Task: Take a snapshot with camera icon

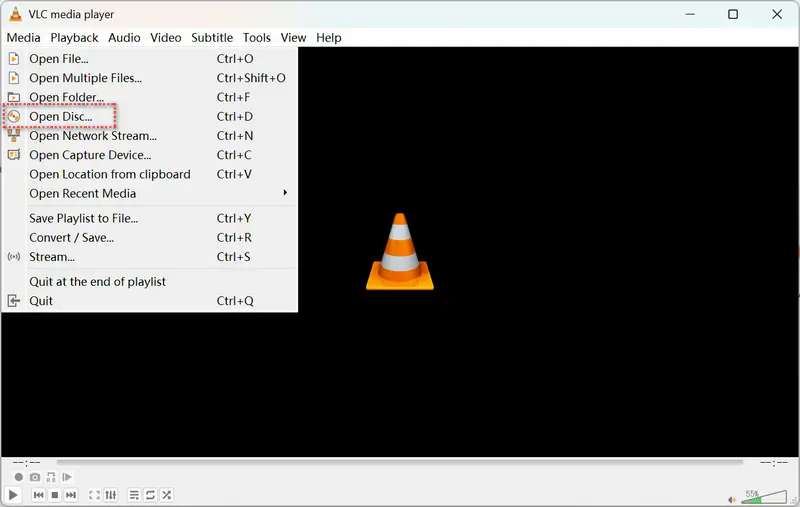Action: point(35,477)
